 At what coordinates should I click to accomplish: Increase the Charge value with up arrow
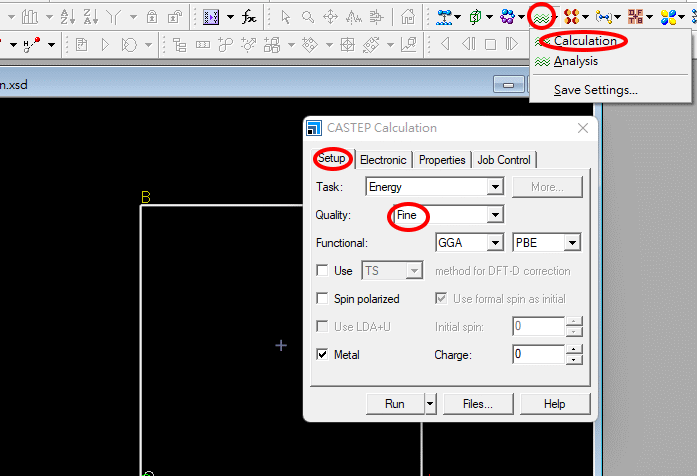tap(574, 349)
